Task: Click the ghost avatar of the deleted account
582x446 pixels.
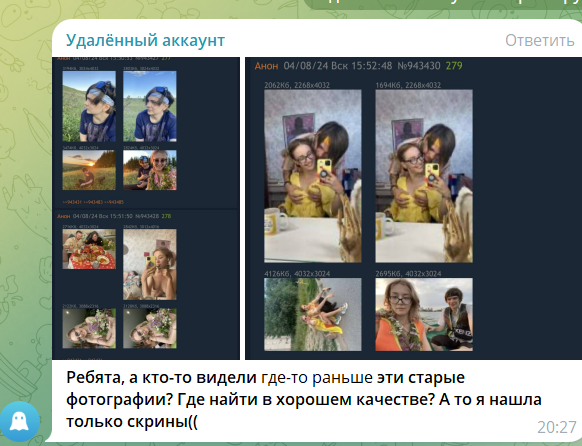Action: pos(19,421)
